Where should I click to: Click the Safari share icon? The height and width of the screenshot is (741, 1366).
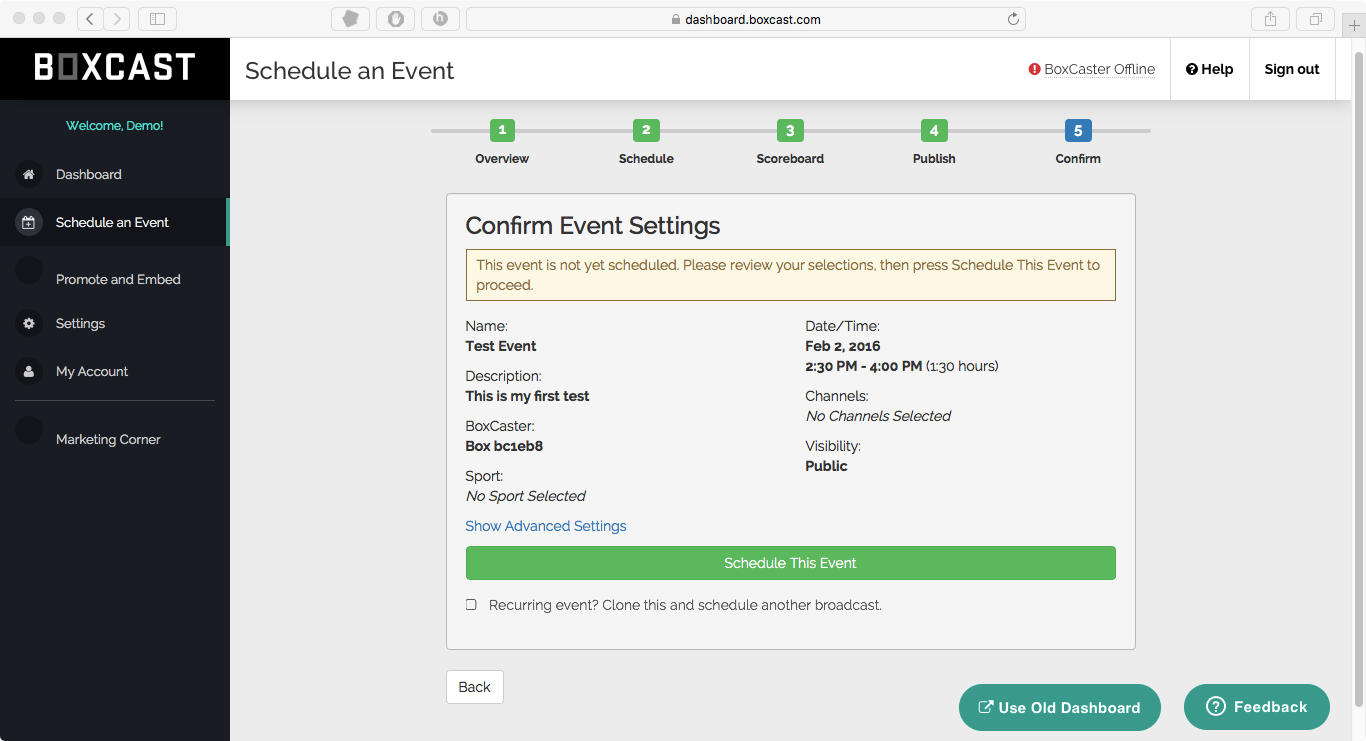[x=1271, y=19]
